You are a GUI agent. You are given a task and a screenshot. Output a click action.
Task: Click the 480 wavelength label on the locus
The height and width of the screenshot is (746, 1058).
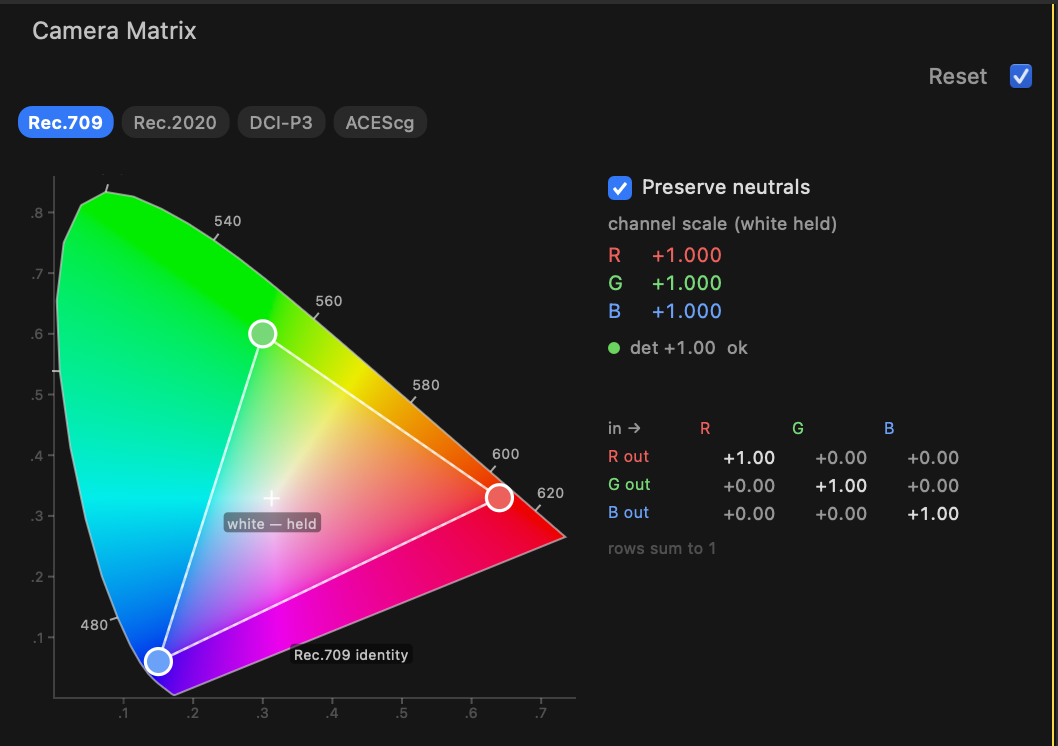(94, 625)
